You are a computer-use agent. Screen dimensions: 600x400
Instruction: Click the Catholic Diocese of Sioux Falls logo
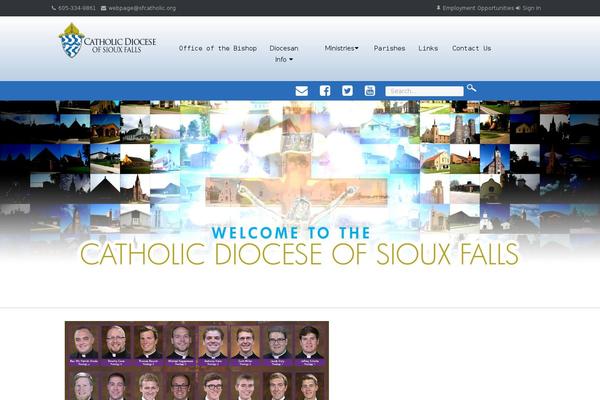click(x=108, y=41)
